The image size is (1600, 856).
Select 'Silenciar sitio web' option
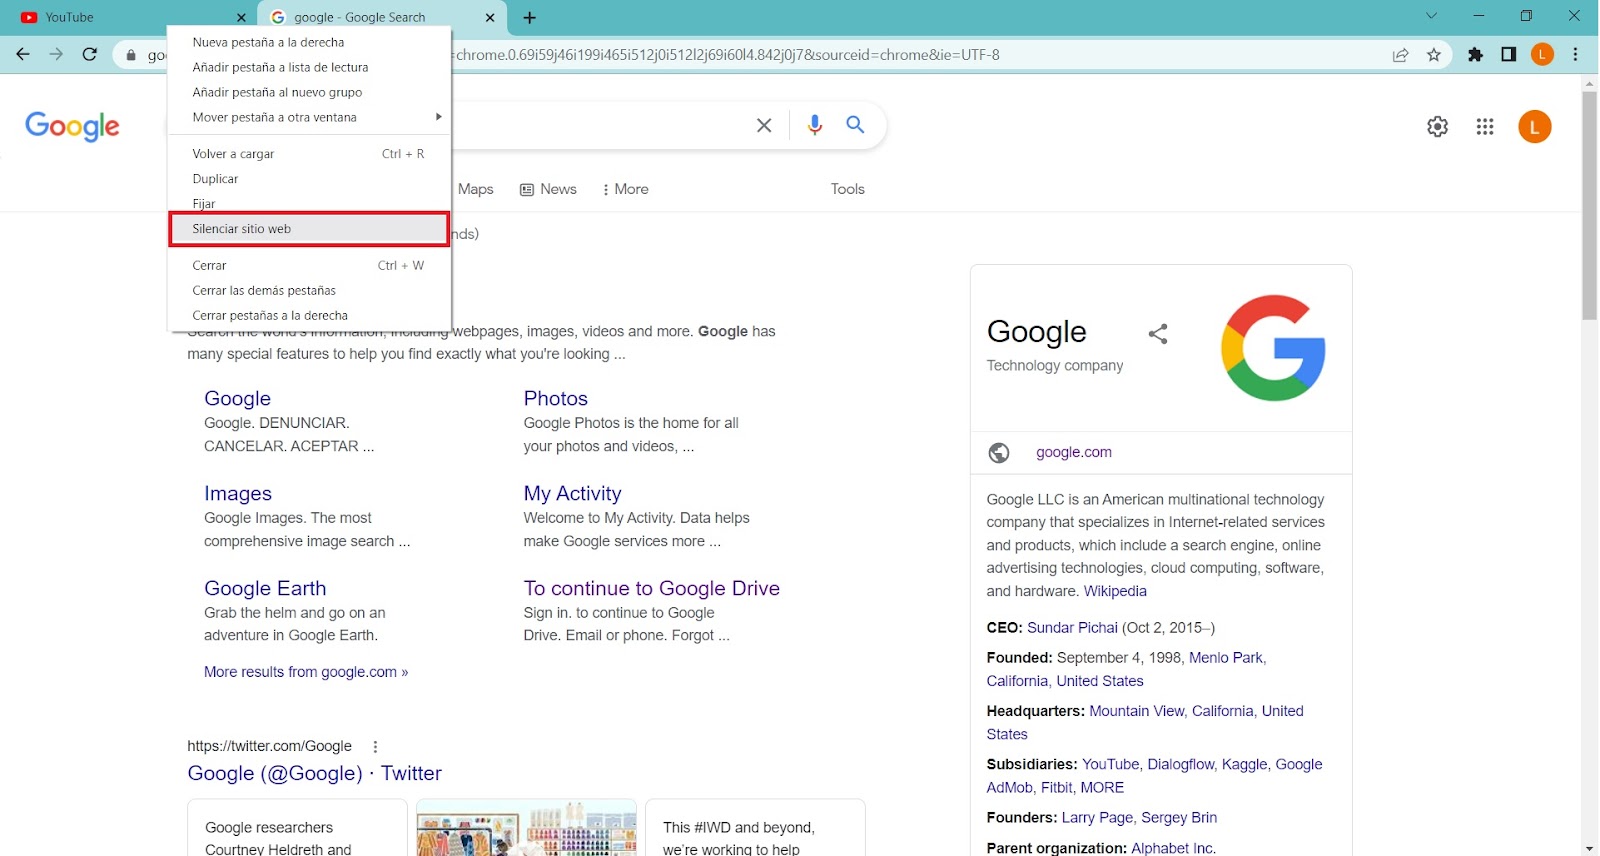309,229
